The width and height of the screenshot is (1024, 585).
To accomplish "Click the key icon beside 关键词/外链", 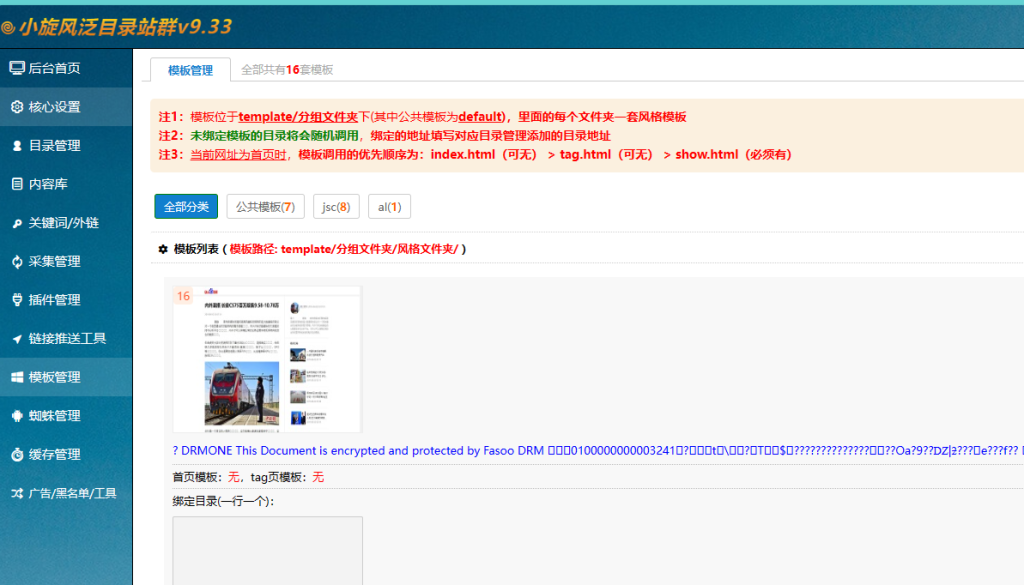I will coord(17,223).
